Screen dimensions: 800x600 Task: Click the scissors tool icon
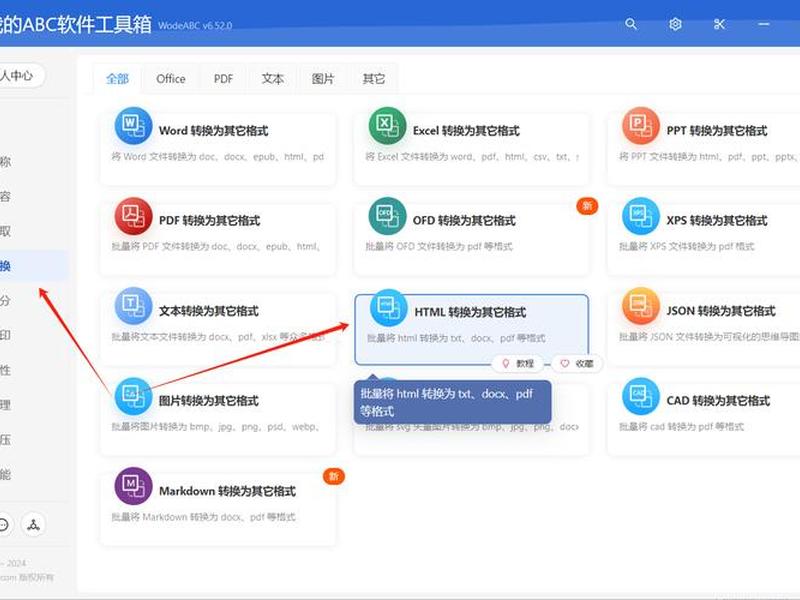coord(719,24)
